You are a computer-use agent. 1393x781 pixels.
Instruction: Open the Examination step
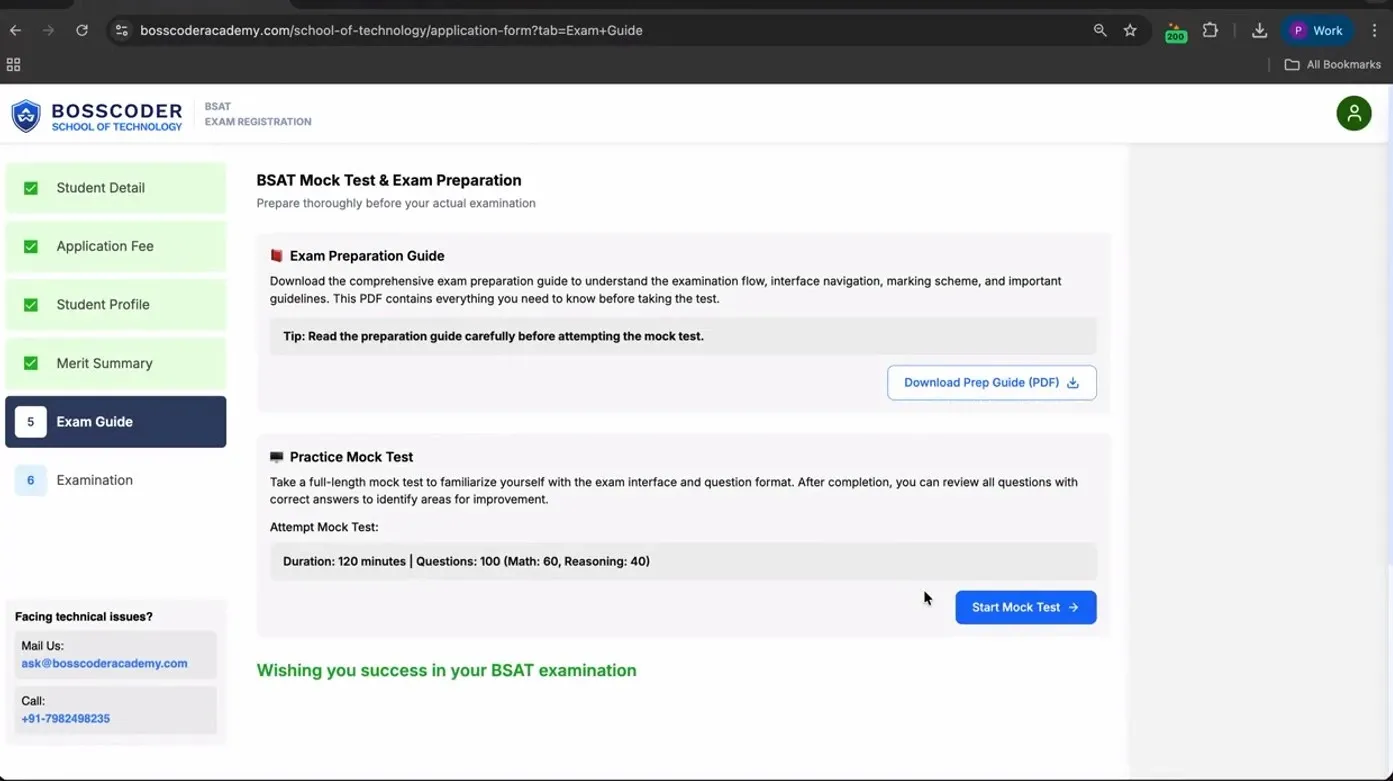click(116, 480)
